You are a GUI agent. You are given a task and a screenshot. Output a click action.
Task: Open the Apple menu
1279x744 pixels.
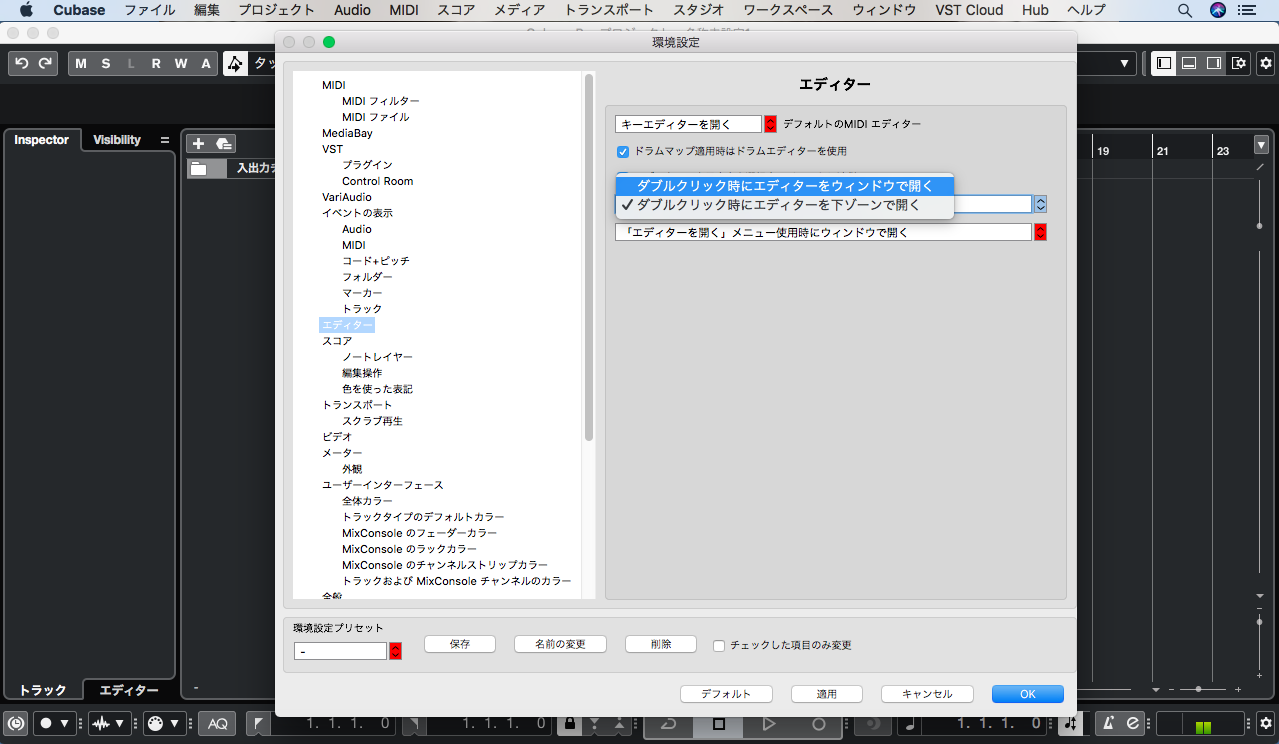click(26, 10)
